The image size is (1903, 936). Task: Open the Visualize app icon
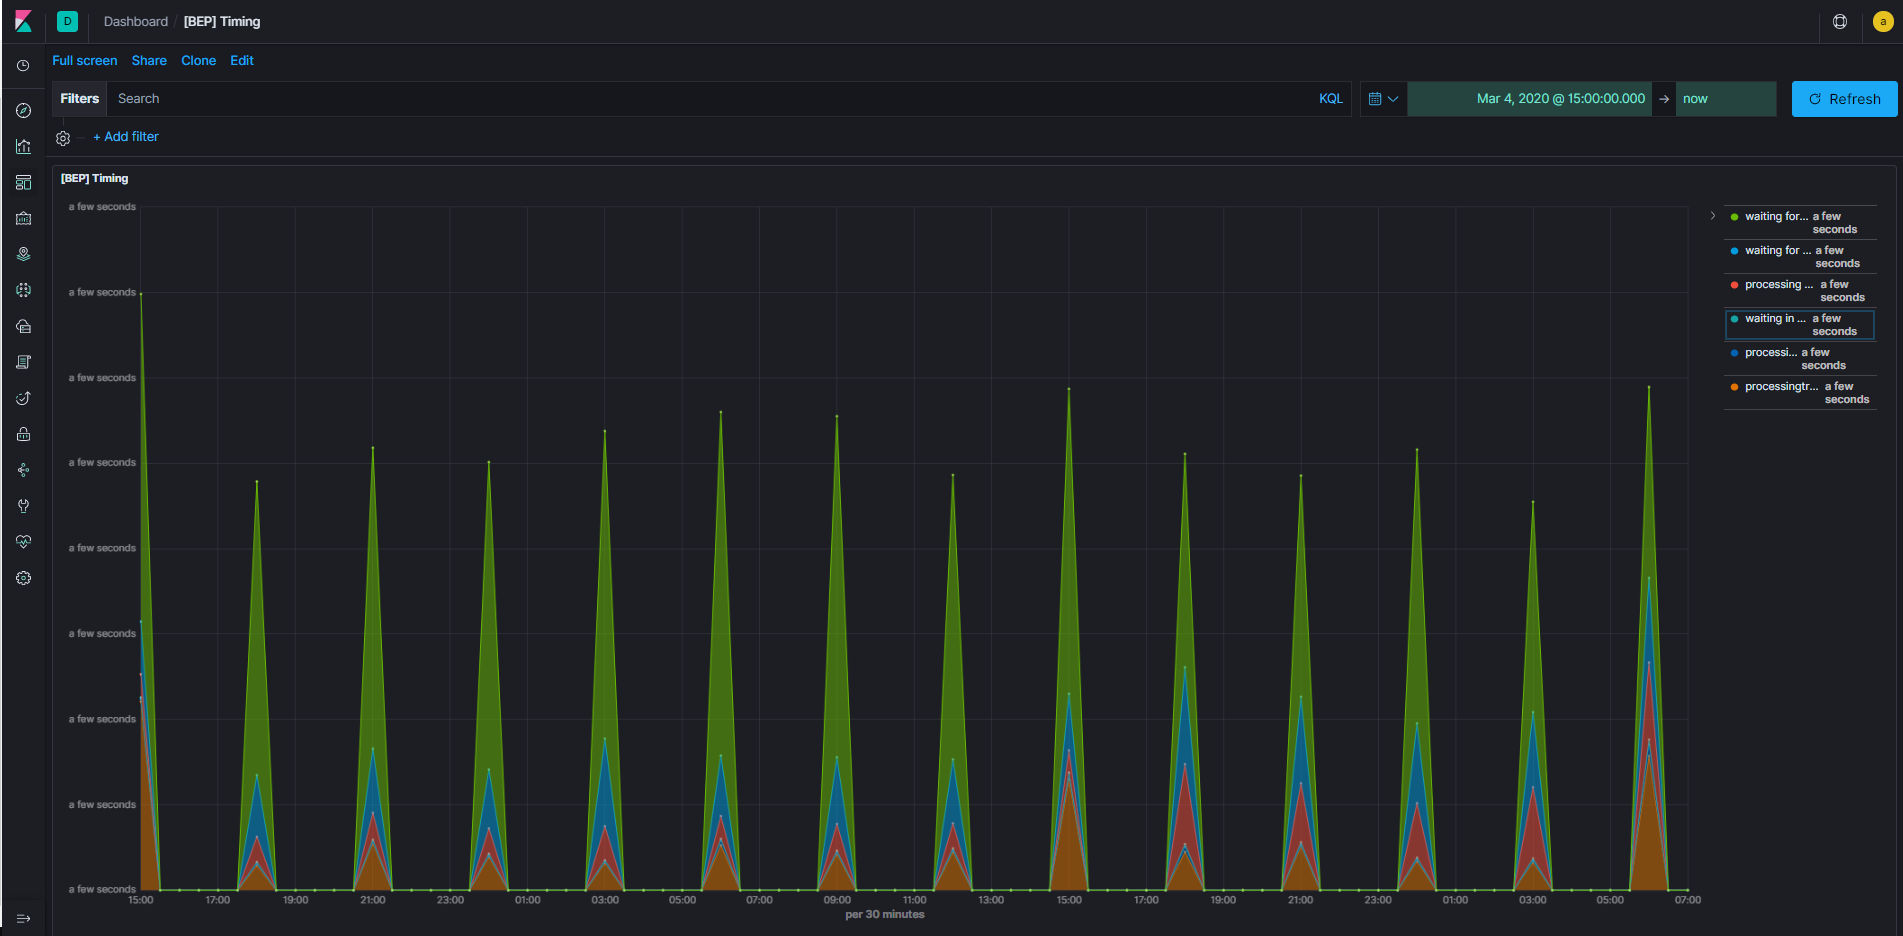pos(23,146)
